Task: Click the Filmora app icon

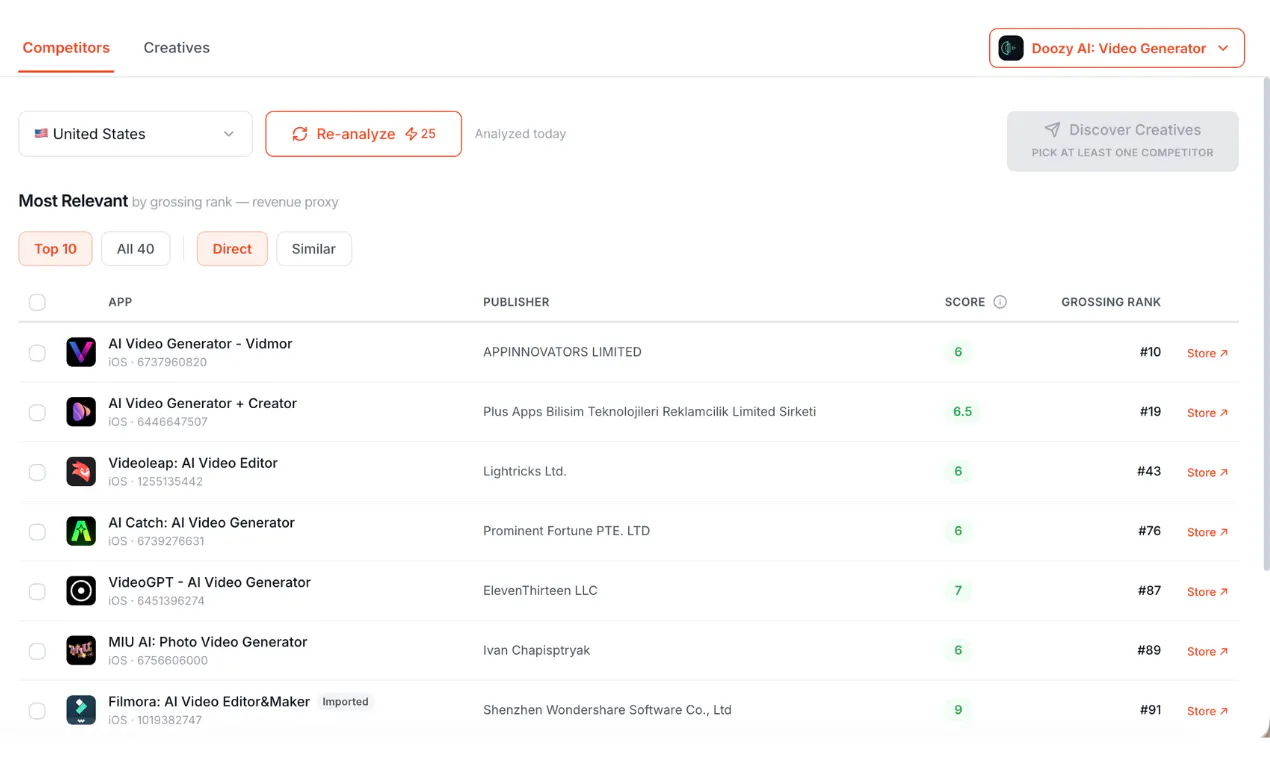Action: [x=81, y=710]
